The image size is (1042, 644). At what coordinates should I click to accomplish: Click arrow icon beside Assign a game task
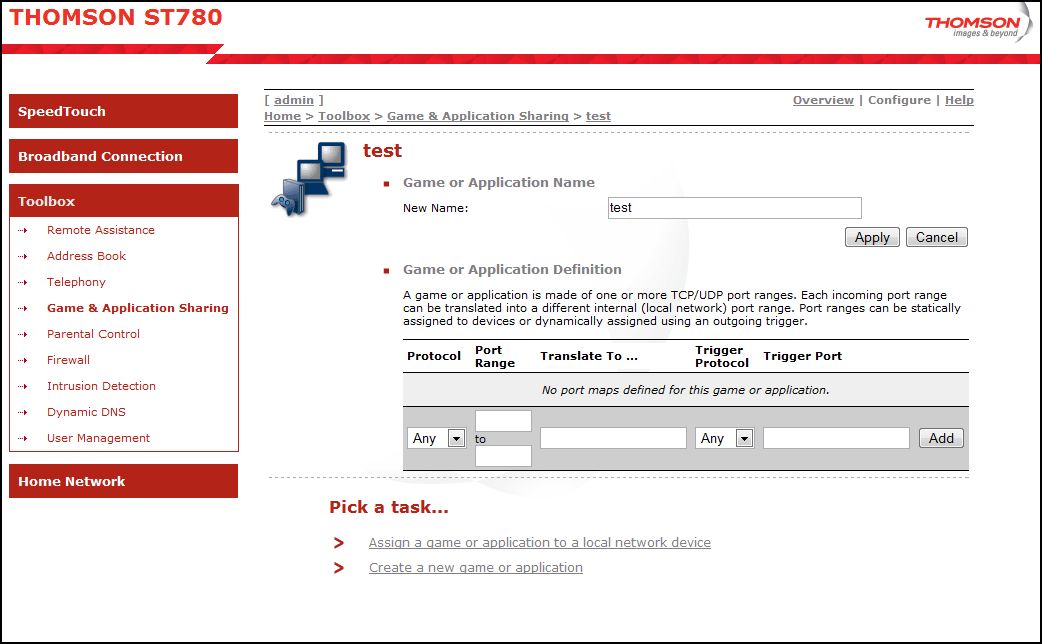339,543
